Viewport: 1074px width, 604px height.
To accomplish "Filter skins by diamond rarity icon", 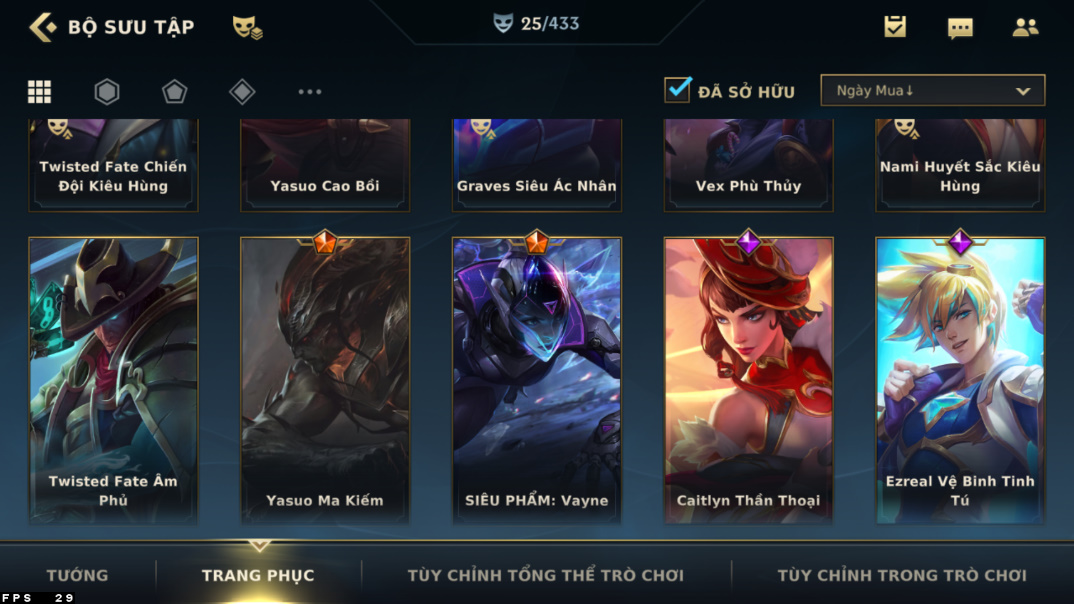I will coord(242,91).
